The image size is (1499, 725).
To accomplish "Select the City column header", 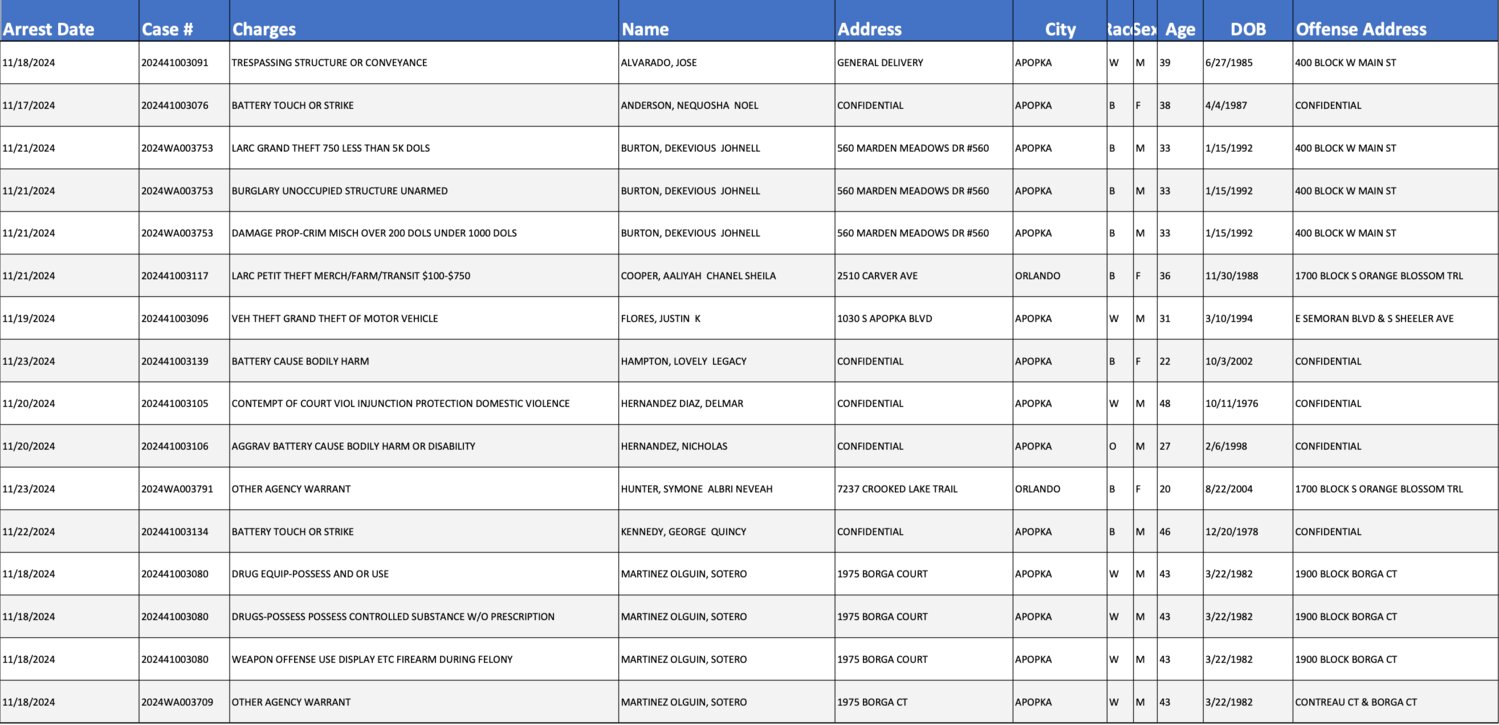I will pos(1059,20).
